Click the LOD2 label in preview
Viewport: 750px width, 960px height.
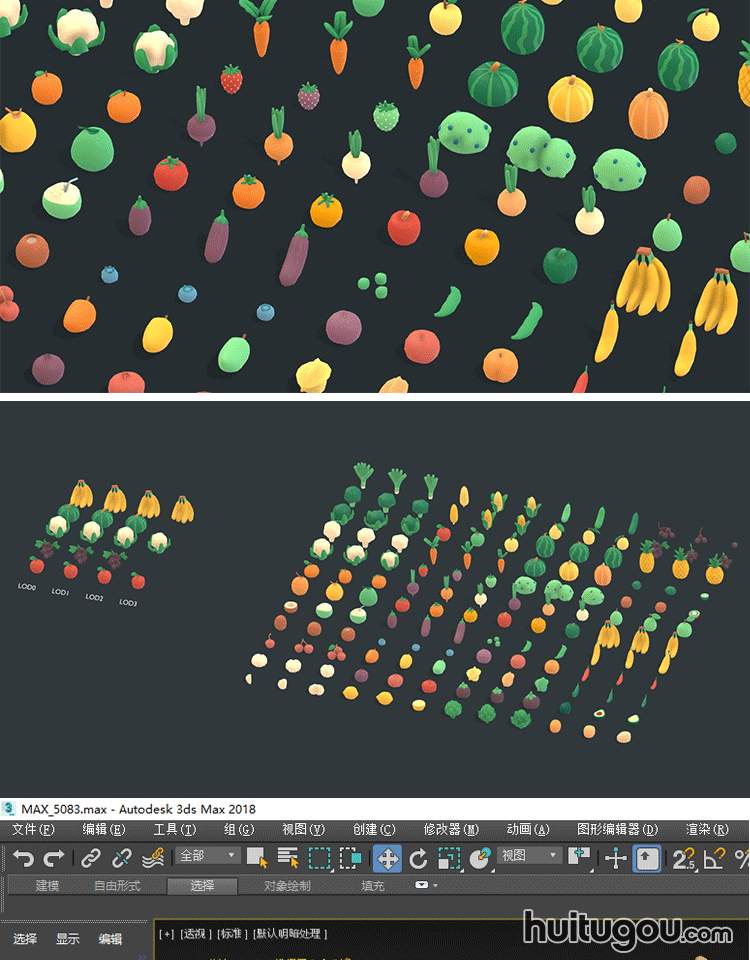[94, 597]
